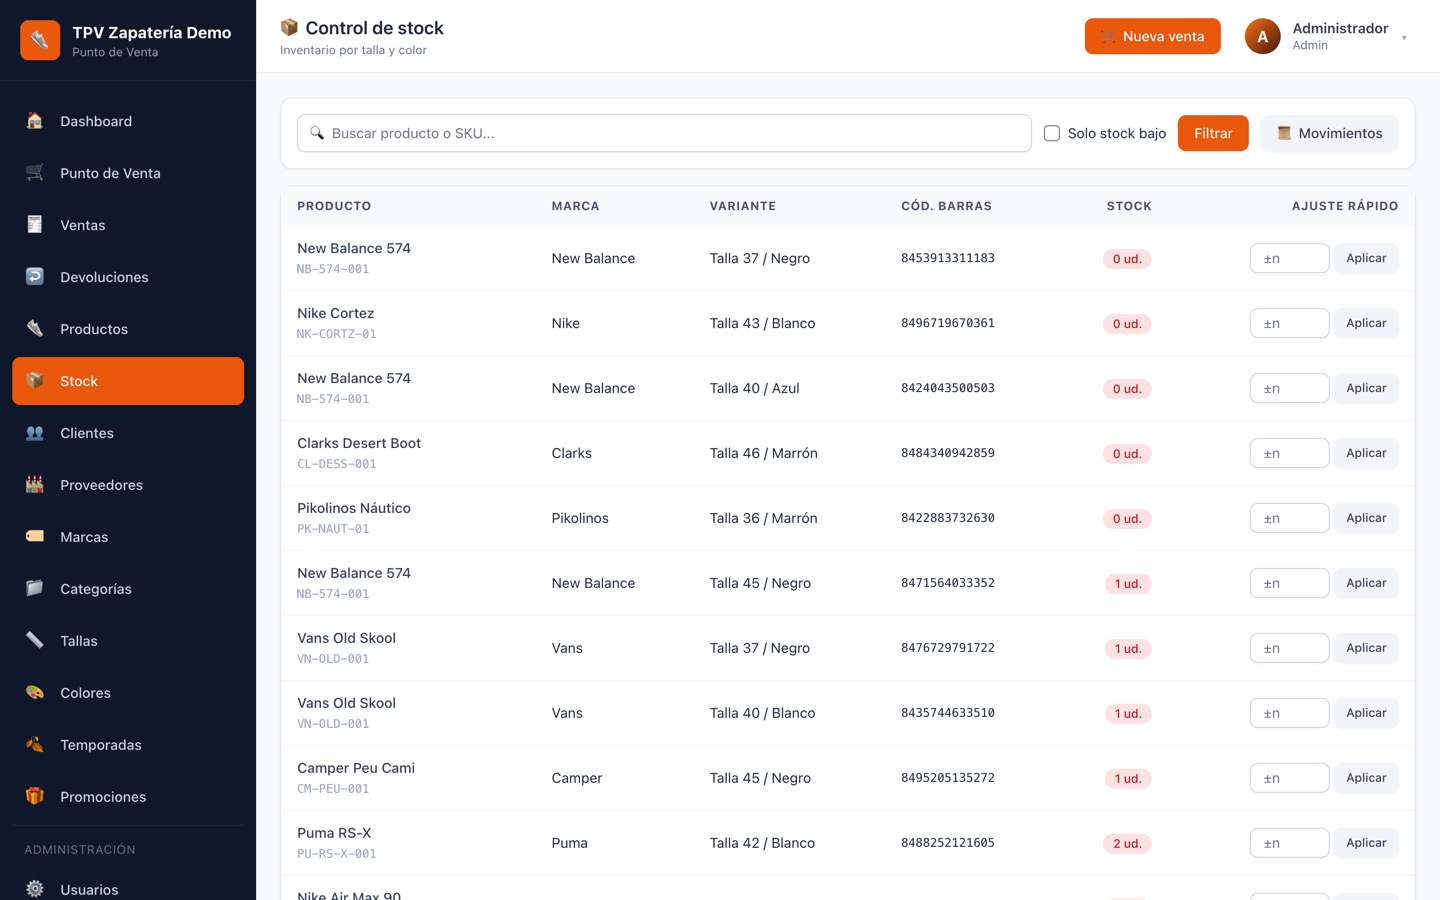Open Dashboard via its house icon

tap(35, 121)
